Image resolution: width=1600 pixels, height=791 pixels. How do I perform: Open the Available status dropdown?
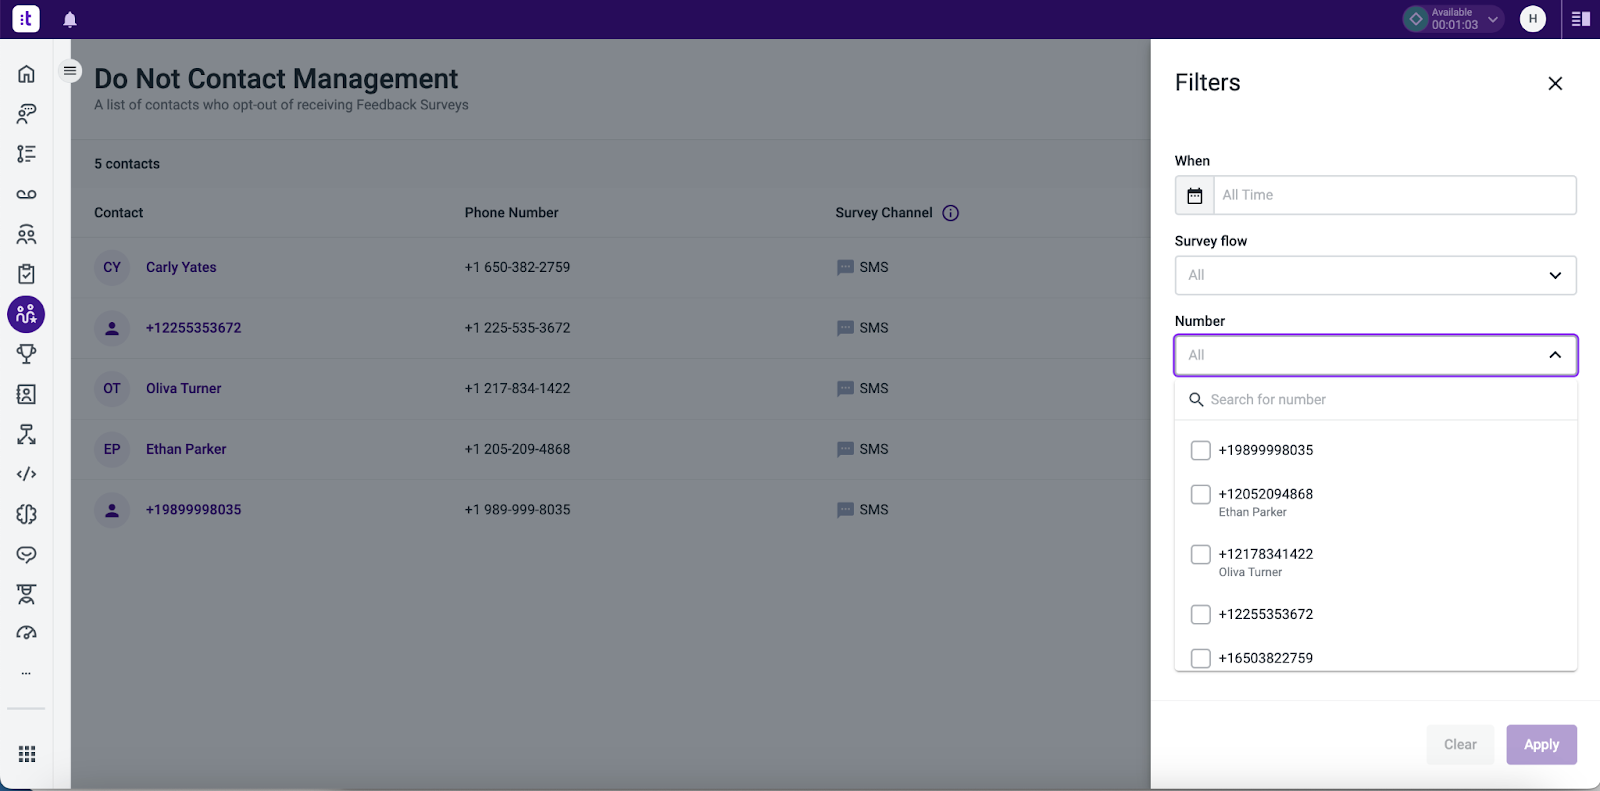(1453, 19)
